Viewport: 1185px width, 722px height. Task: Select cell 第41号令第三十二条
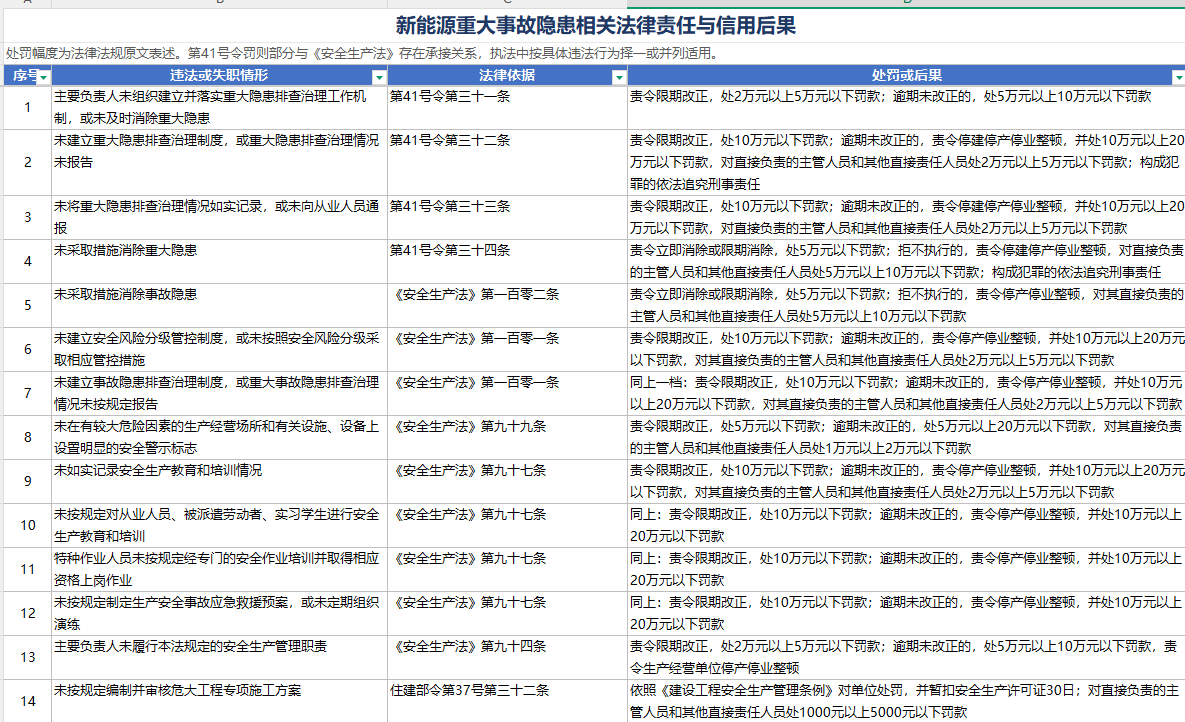[507, 163]
